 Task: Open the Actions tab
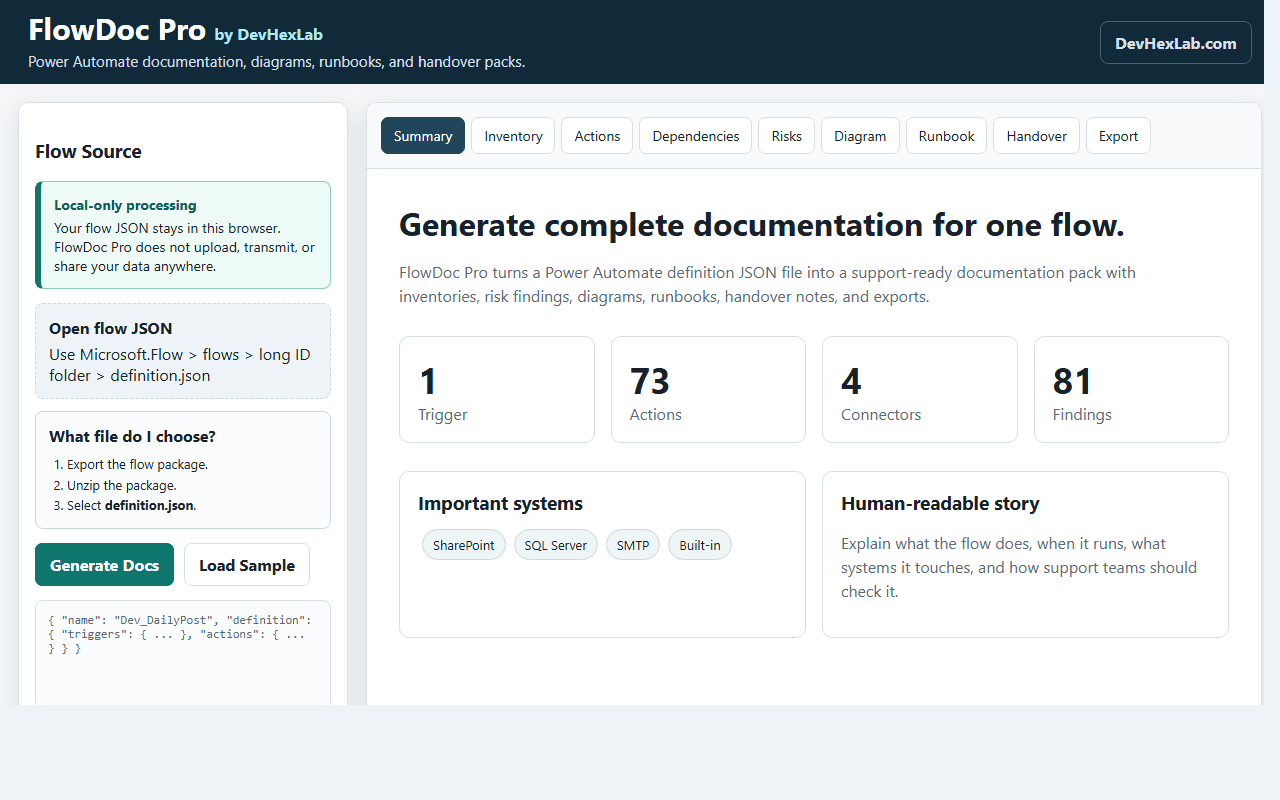coord(597,136)
